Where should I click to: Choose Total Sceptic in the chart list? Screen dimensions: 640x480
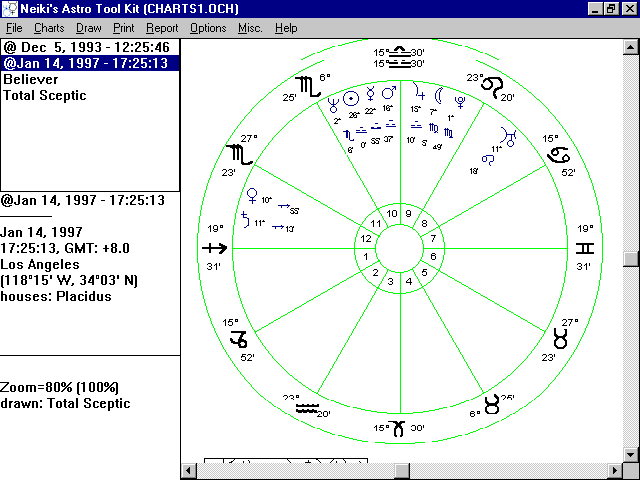point(44,95)
